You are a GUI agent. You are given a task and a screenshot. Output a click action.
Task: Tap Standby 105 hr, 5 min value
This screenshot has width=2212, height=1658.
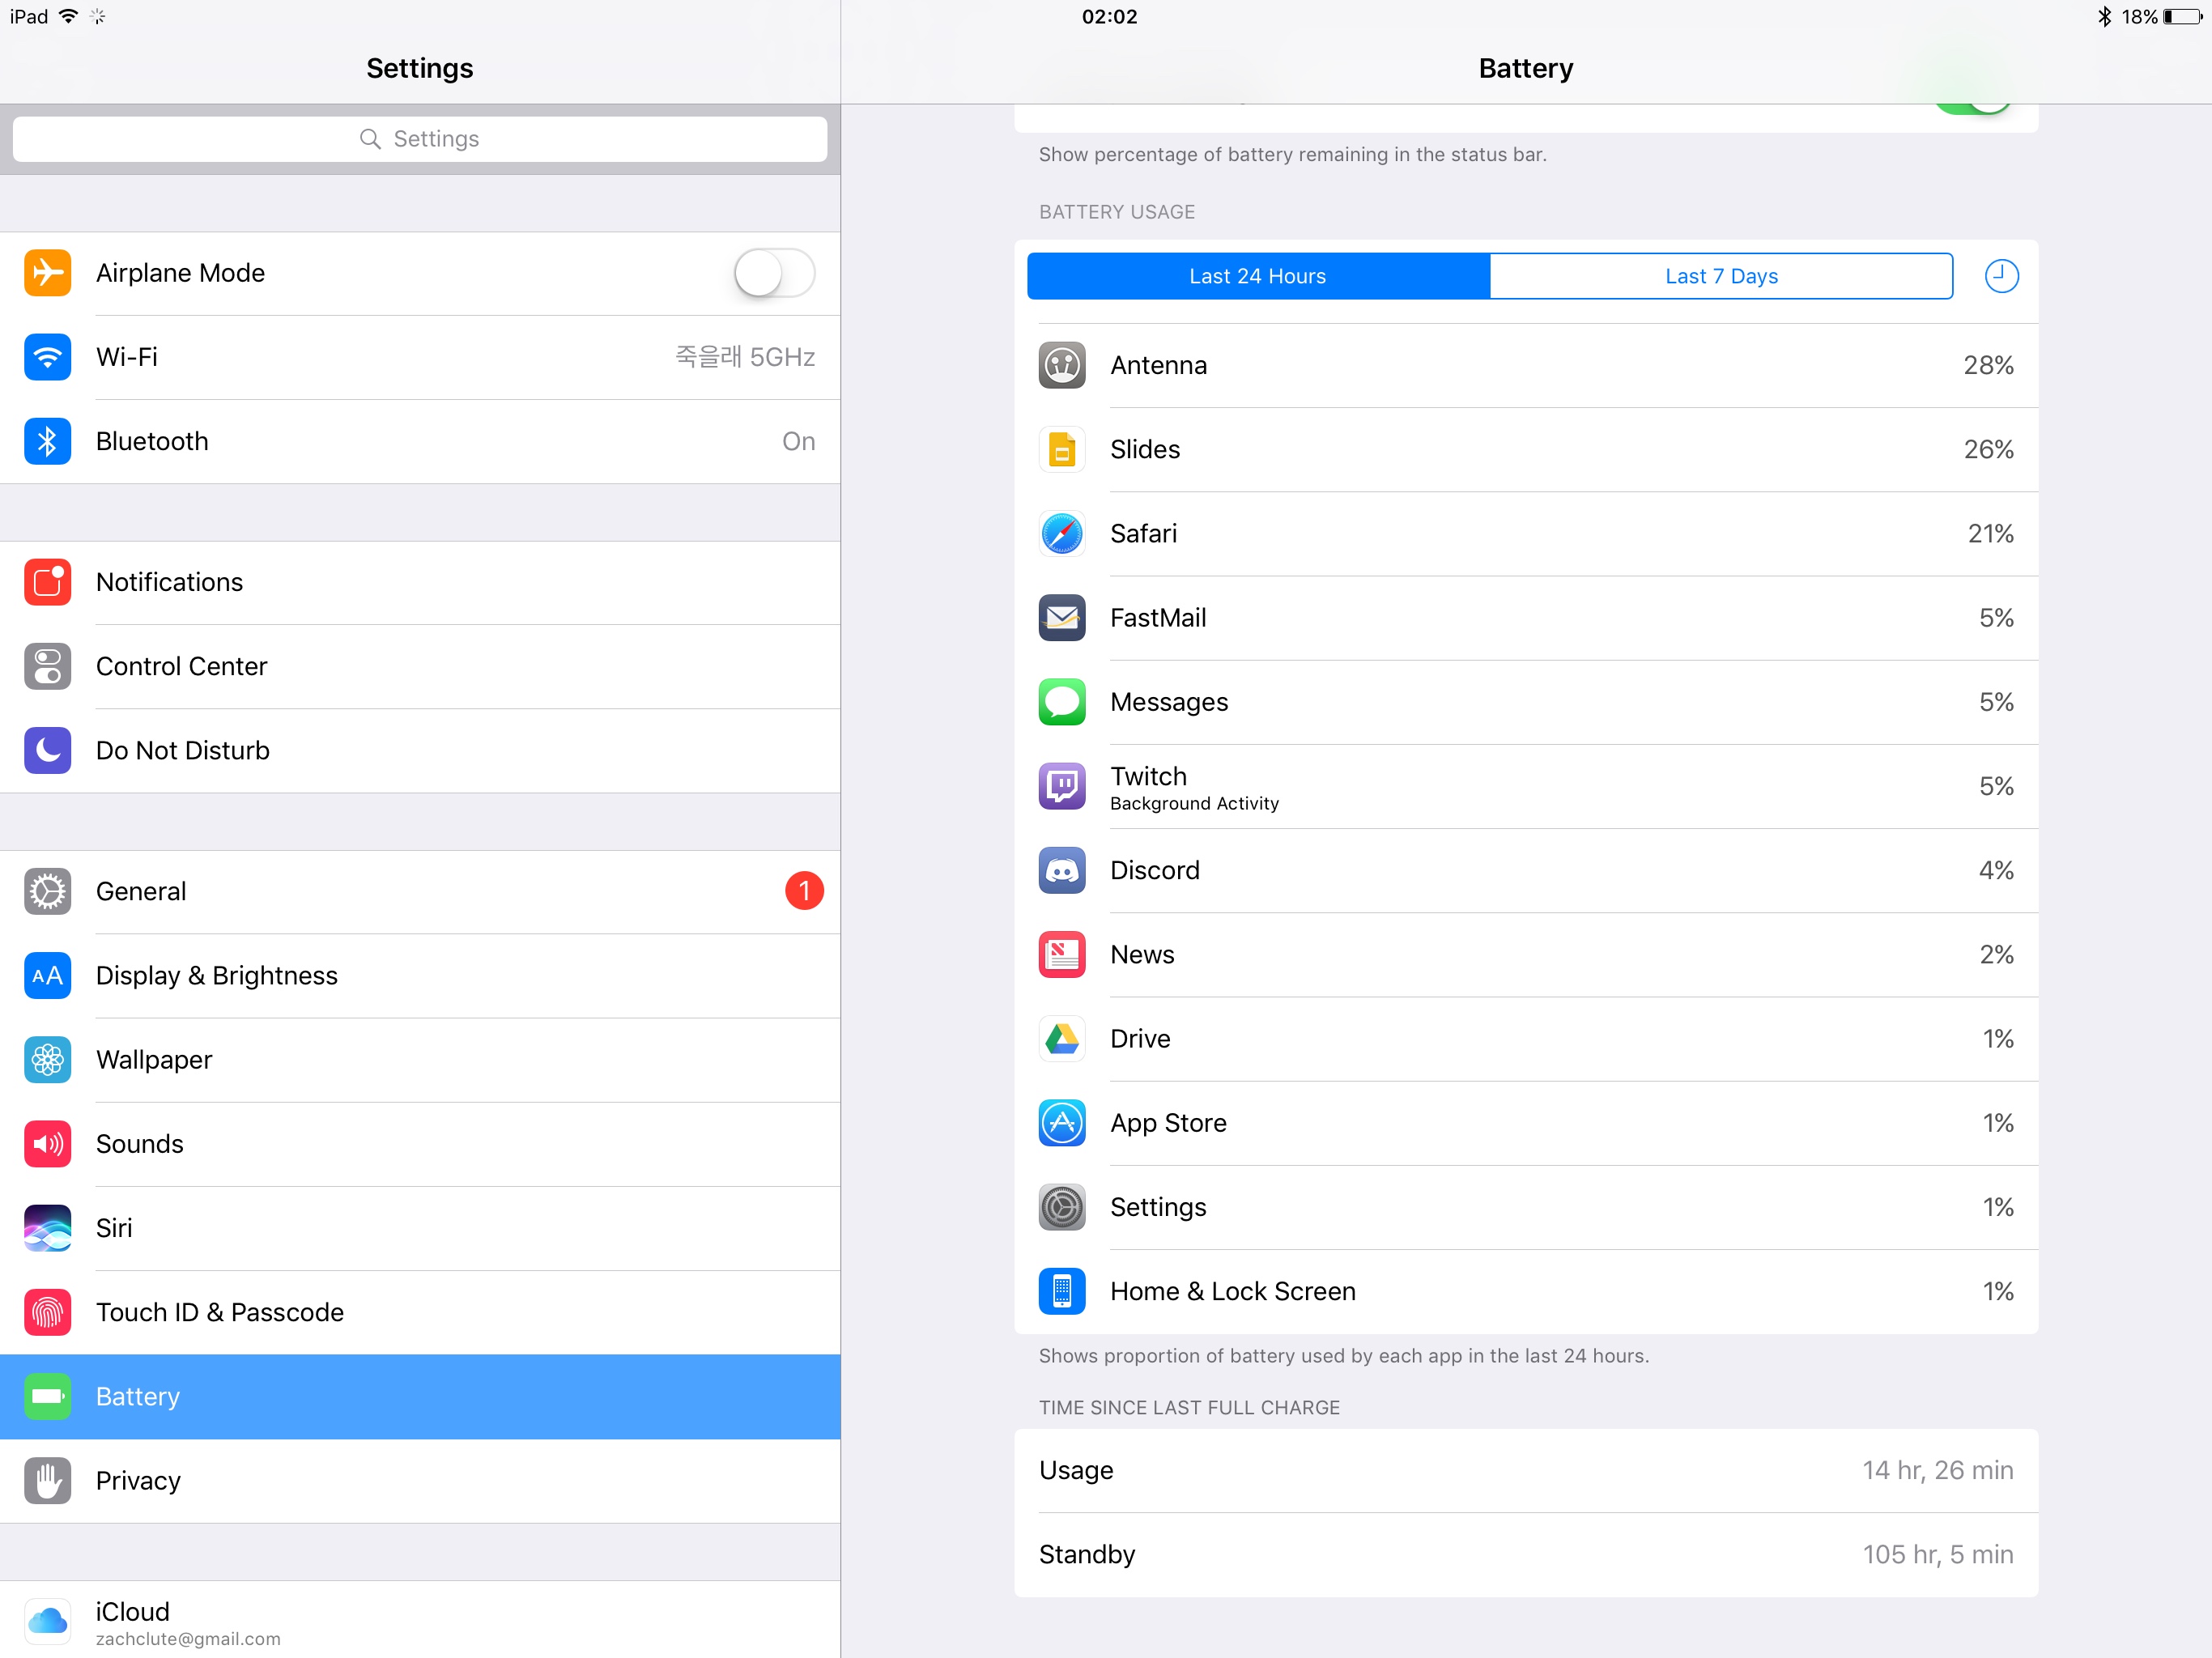1937,1554
